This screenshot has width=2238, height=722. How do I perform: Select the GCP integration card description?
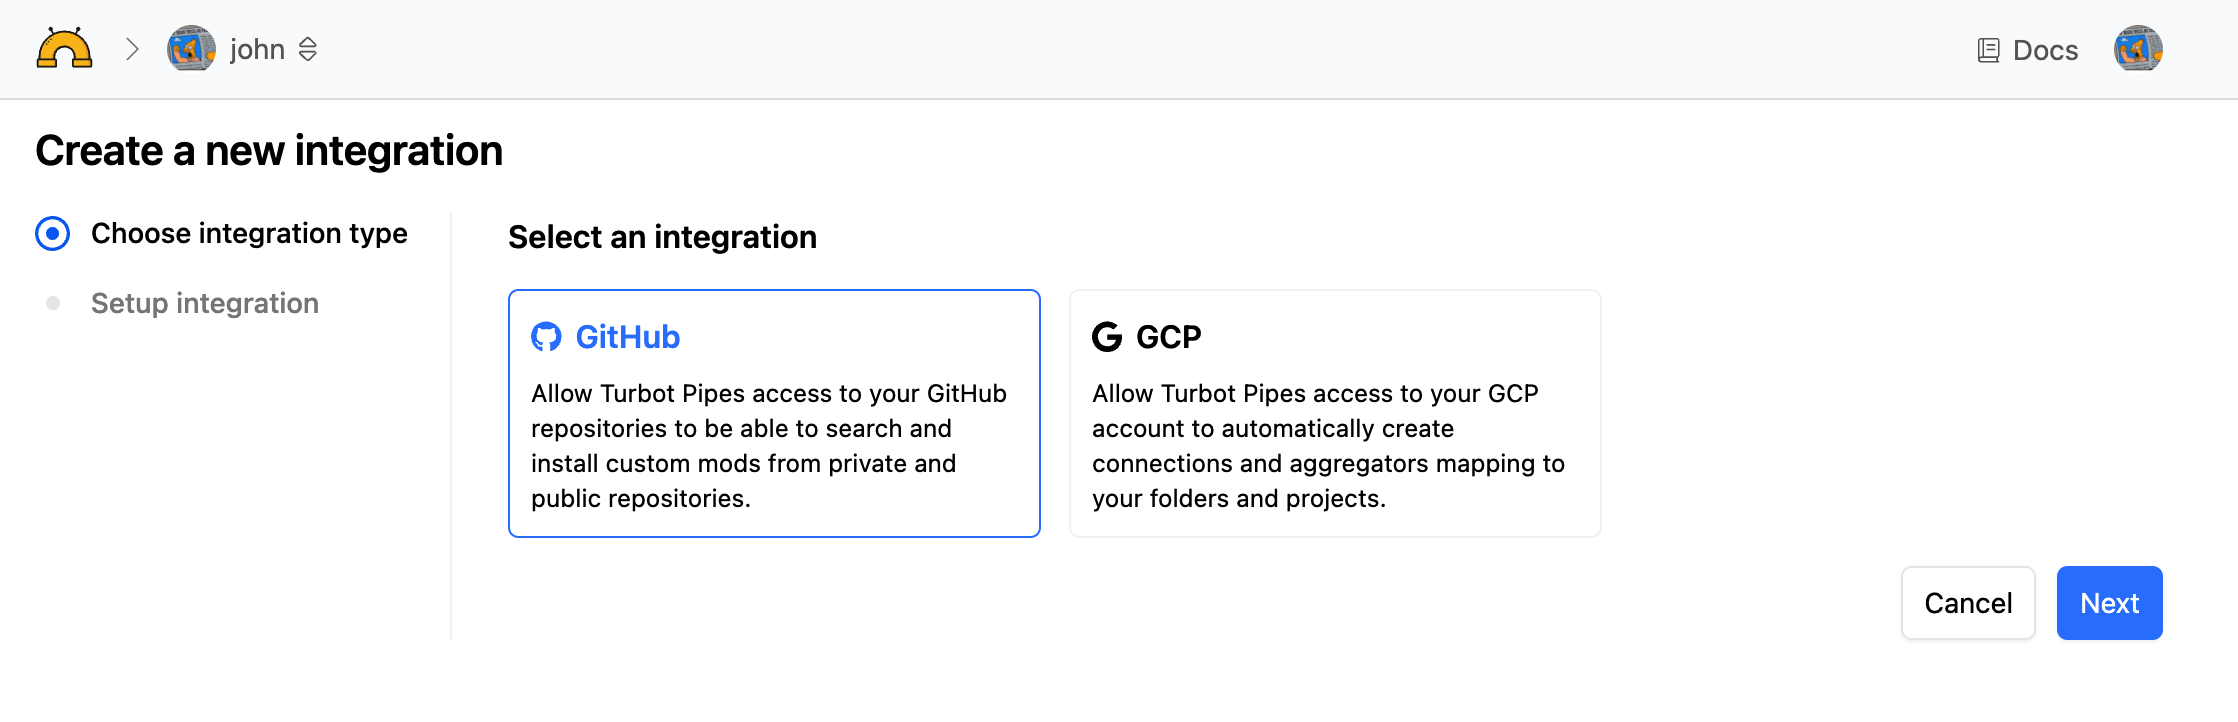pos(1330,446)
